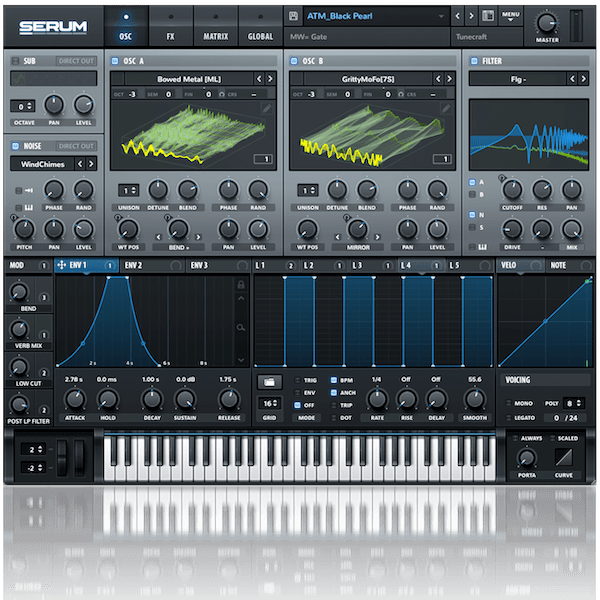
Task: Click the OSC B wavetable edit pencil icon
Action: (446, 109)
